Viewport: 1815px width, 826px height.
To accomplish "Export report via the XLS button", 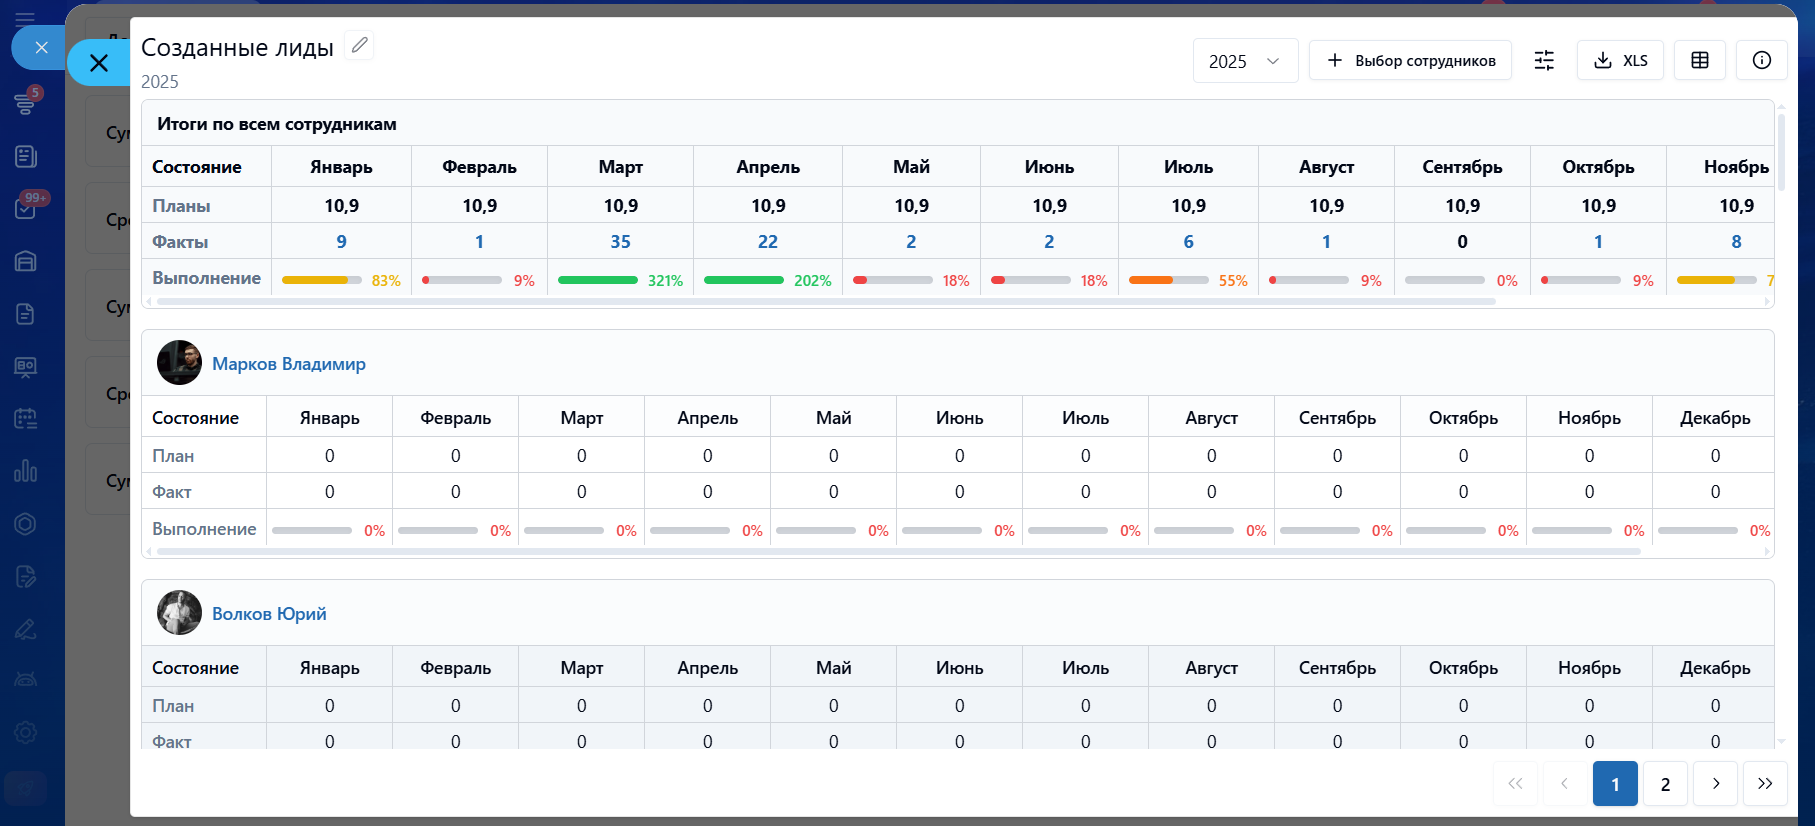I will pos(1620,61).
